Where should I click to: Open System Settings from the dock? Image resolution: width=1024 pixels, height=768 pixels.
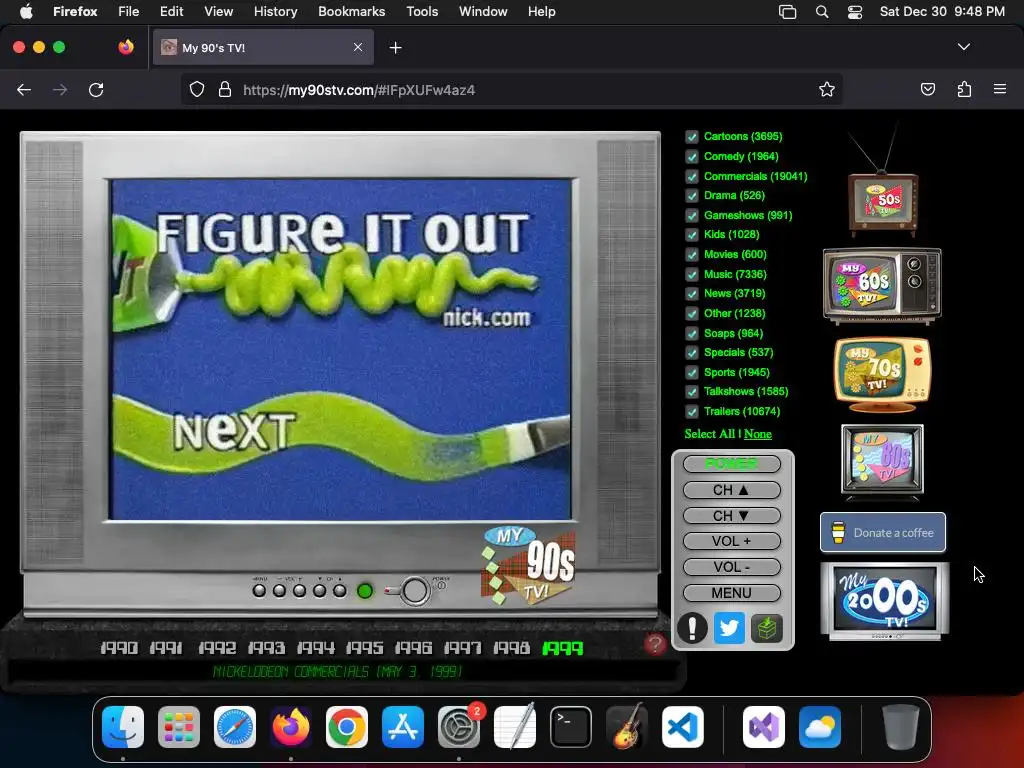[459, 727]
